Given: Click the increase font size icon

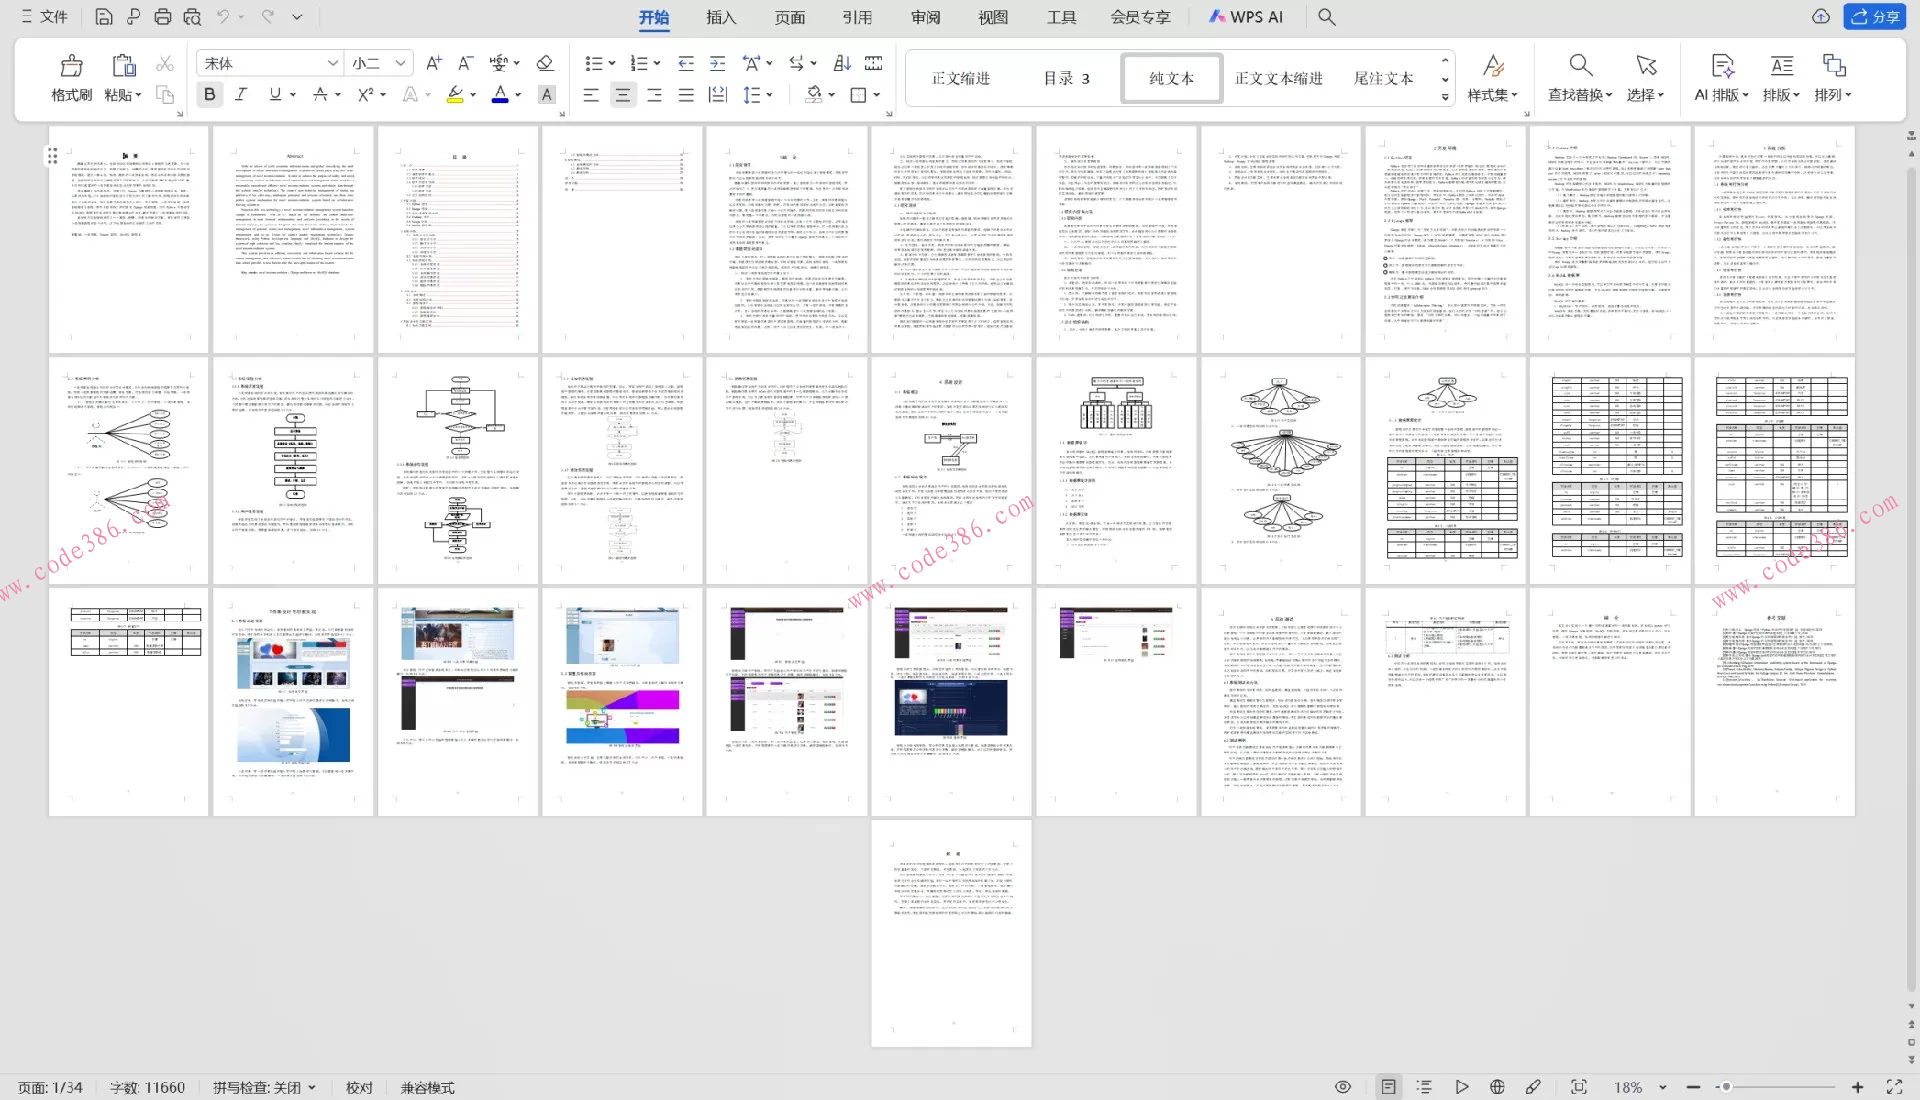Looking at the screenshot, I should coord(433,63).
